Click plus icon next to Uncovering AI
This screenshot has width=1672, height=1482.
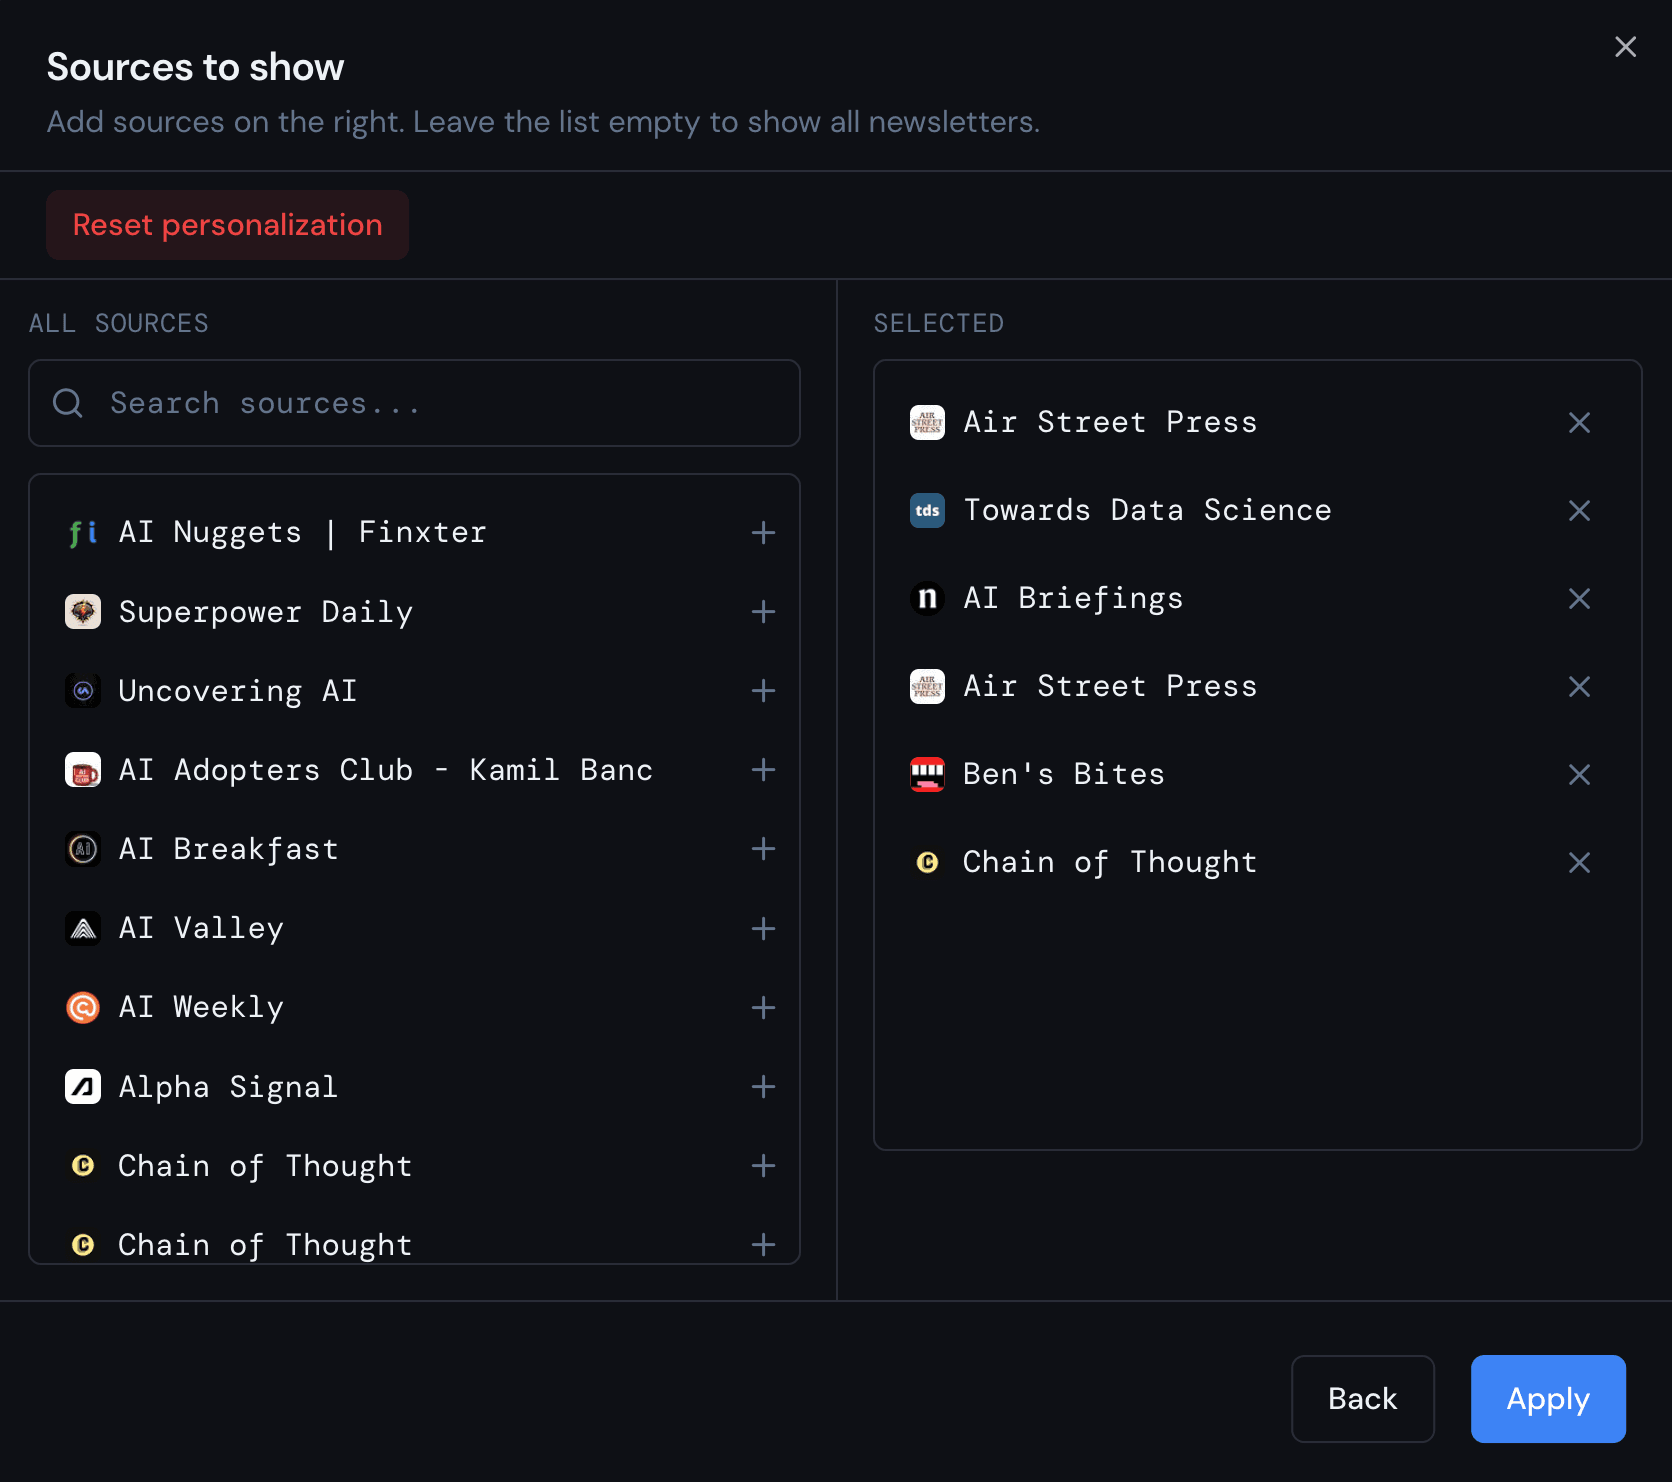click(x=763, y=690)
